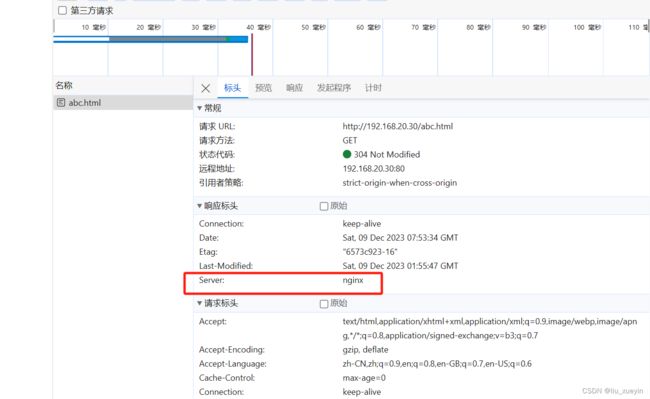
Task: Click the response Connection keep-alive value
Action: 361,224
